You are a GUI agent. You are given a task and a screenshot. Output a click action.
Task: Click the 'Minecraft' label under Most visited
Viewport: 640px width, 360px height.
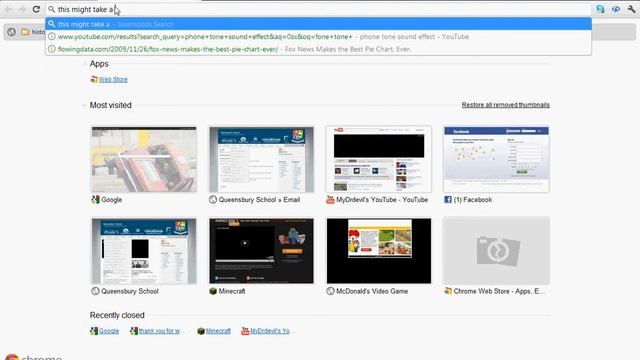pyautogui.click(x=232, y=291)
